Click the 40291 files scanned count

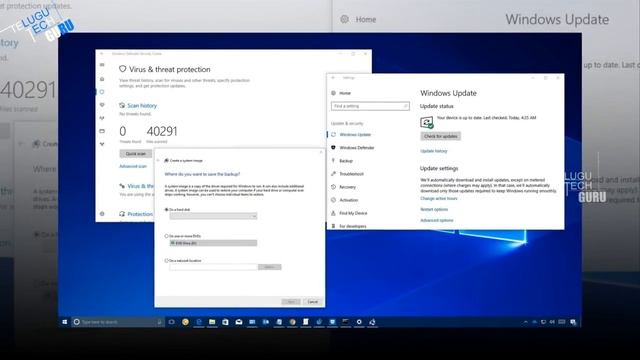point(162,131)
